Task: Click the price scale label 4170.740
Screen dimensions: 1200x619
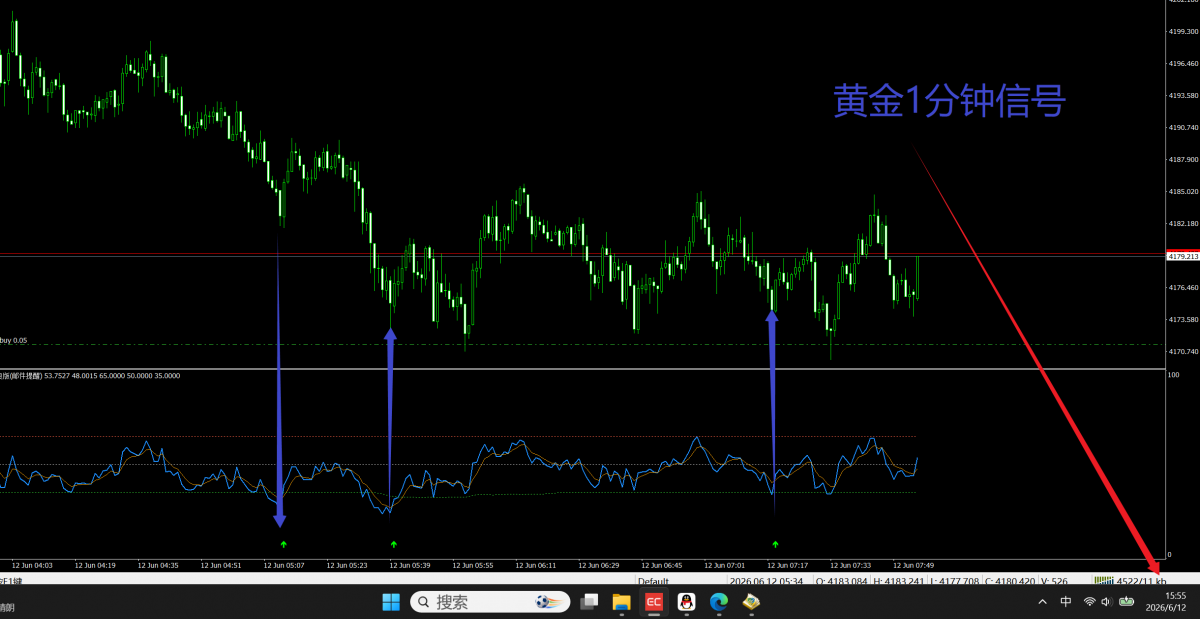Action: (1183, 351)
